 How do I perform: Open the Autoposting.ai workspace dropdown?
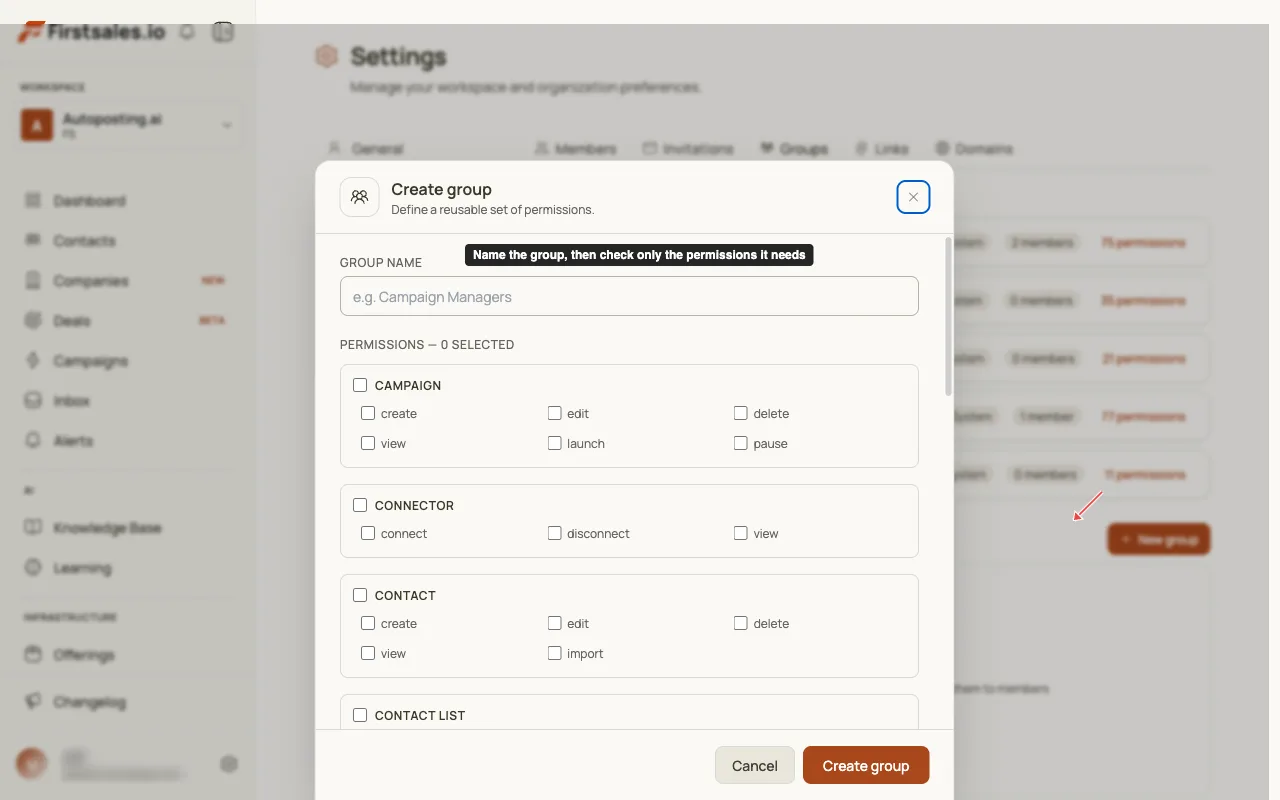point(128,125)
